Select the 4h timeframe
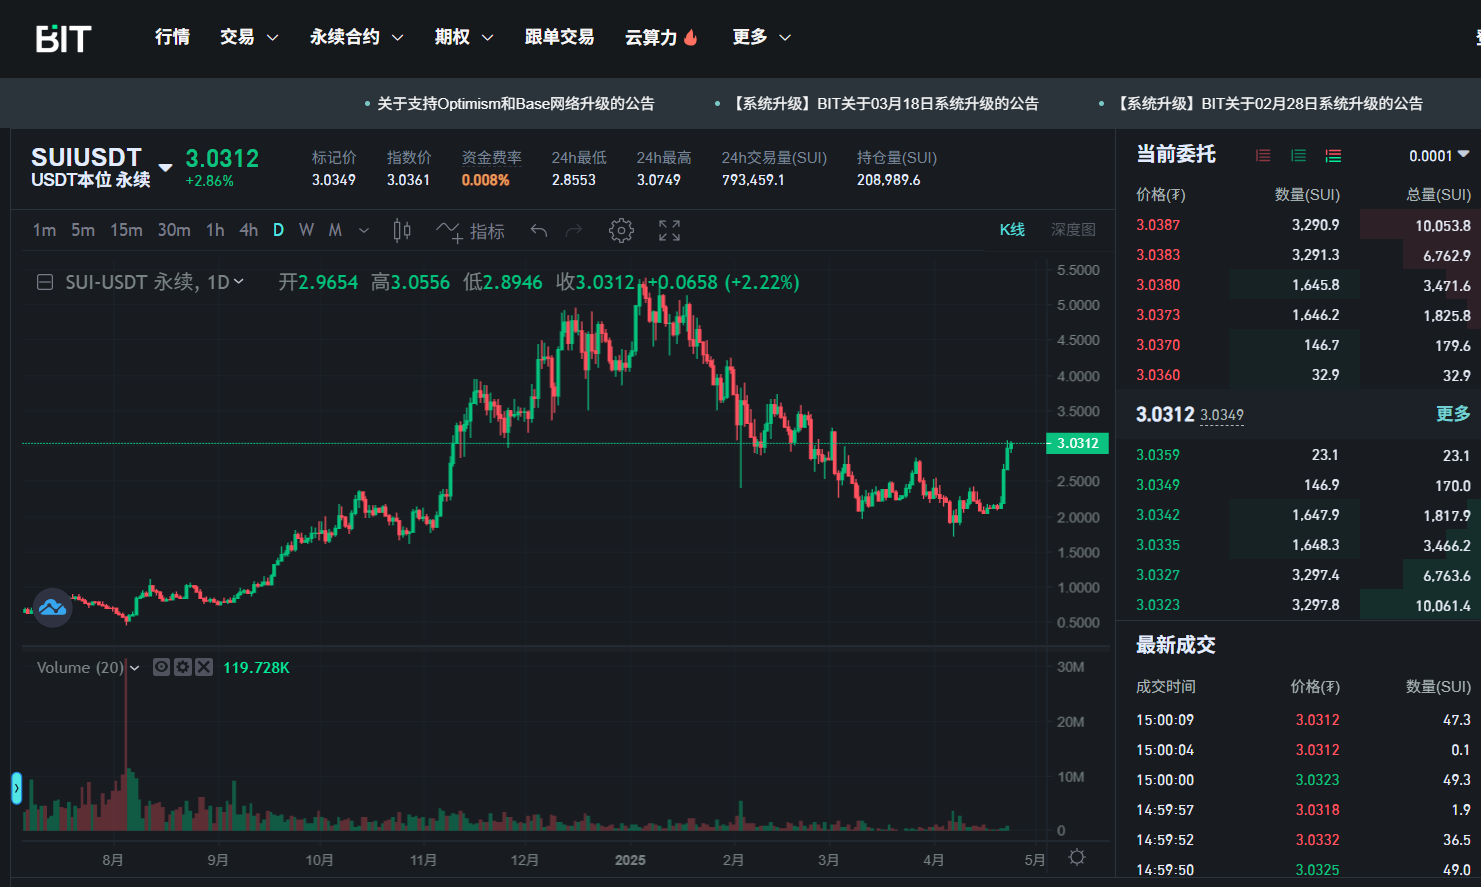This screenshot has width=1481, height=887. coord(248,230)
